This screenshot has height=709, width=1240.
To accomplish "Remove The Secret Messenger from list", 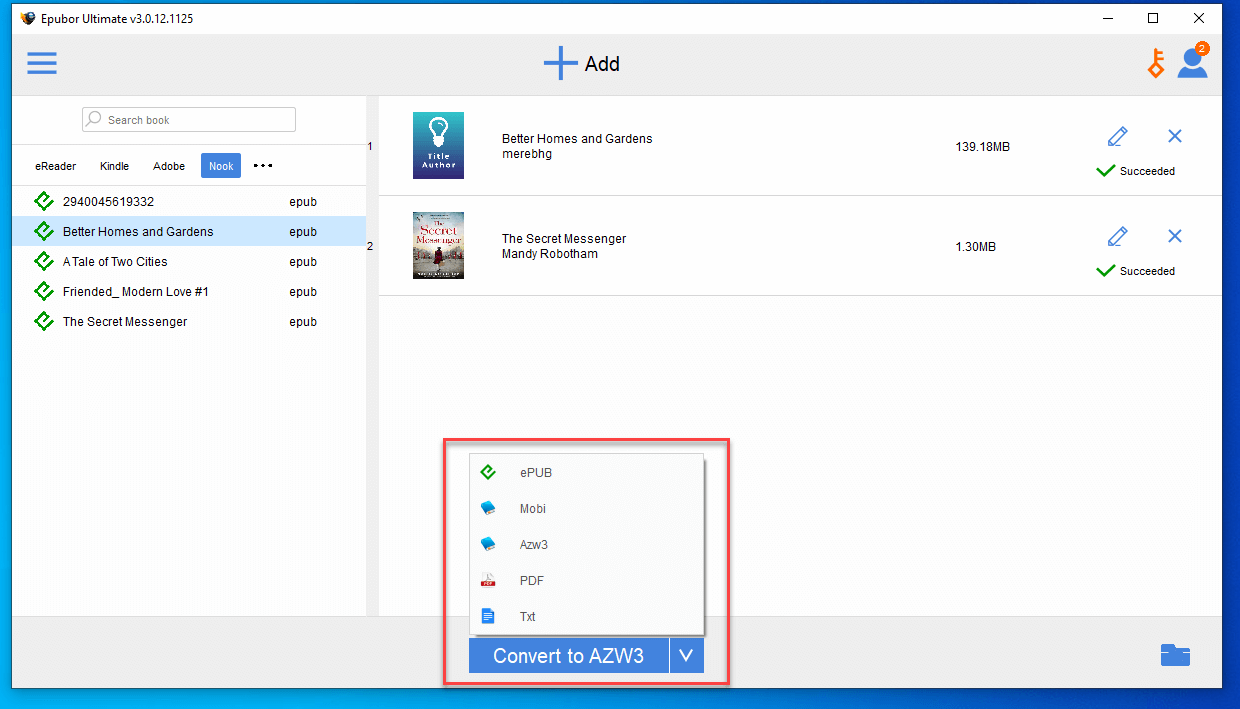I will click(1175, 236).
